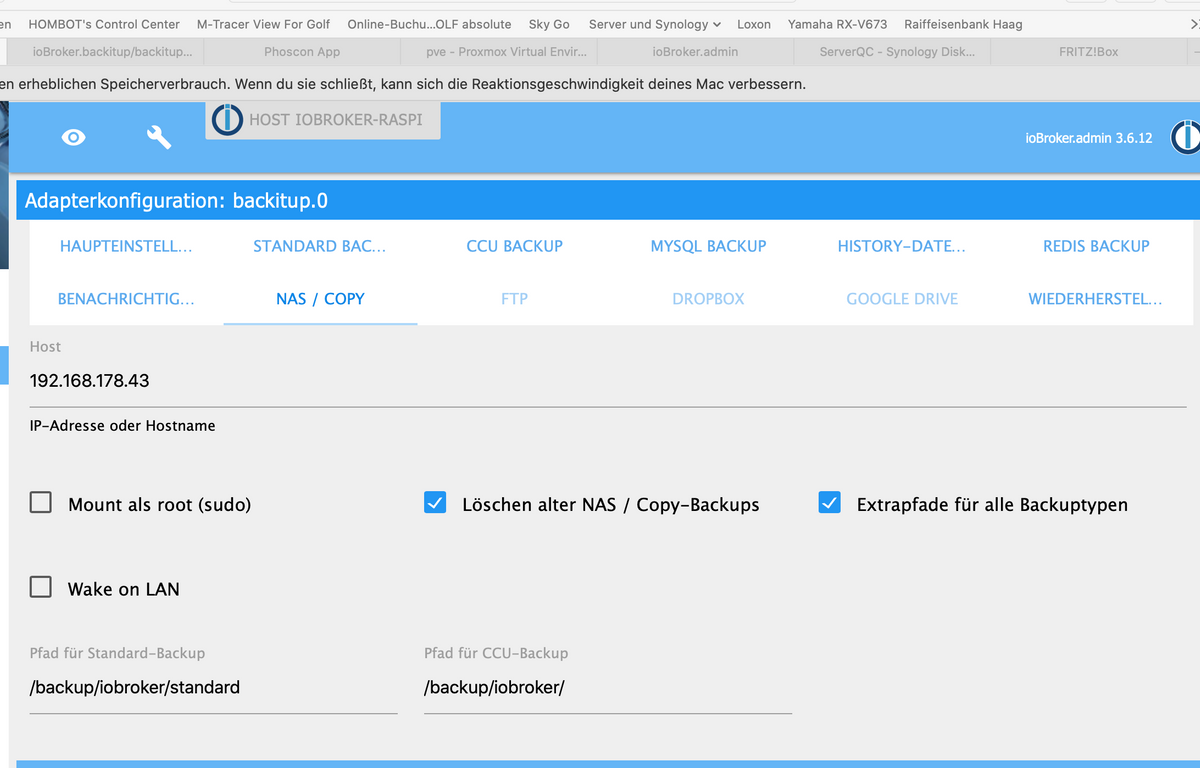The image size is (1200, 768).
Task: Click the HOST IOBROKER-RASPI button
Action: point(323,120)
